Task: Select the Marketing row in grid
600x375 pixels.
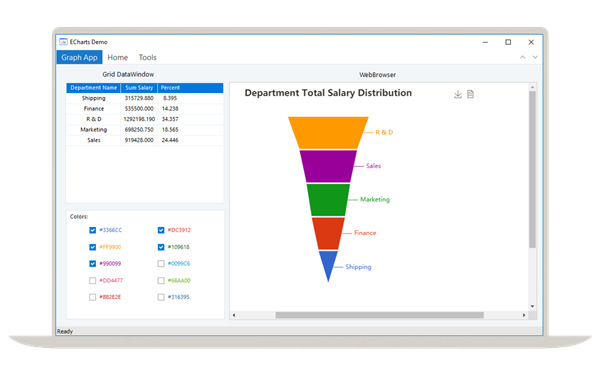Action: coord(145,130)
